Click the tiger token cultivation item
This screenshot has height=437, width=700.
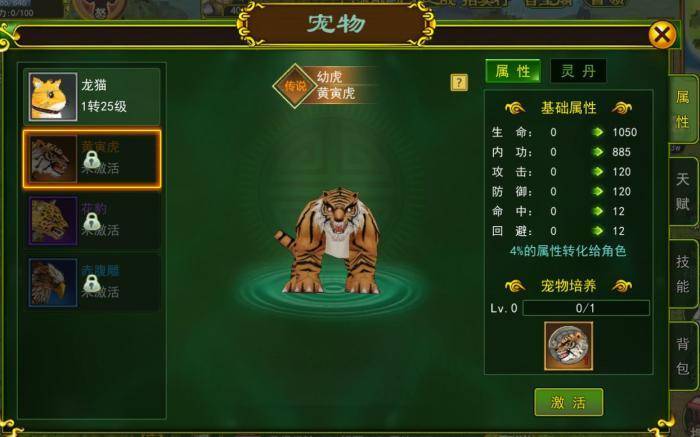[568, 346]
